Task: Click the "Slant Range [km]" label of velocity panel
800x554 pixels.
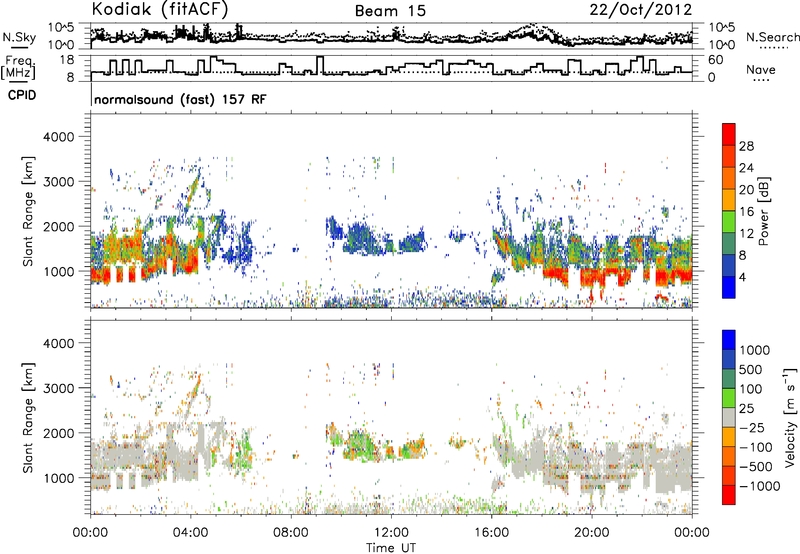Action: pyautogui.click(x=28, y=418)
